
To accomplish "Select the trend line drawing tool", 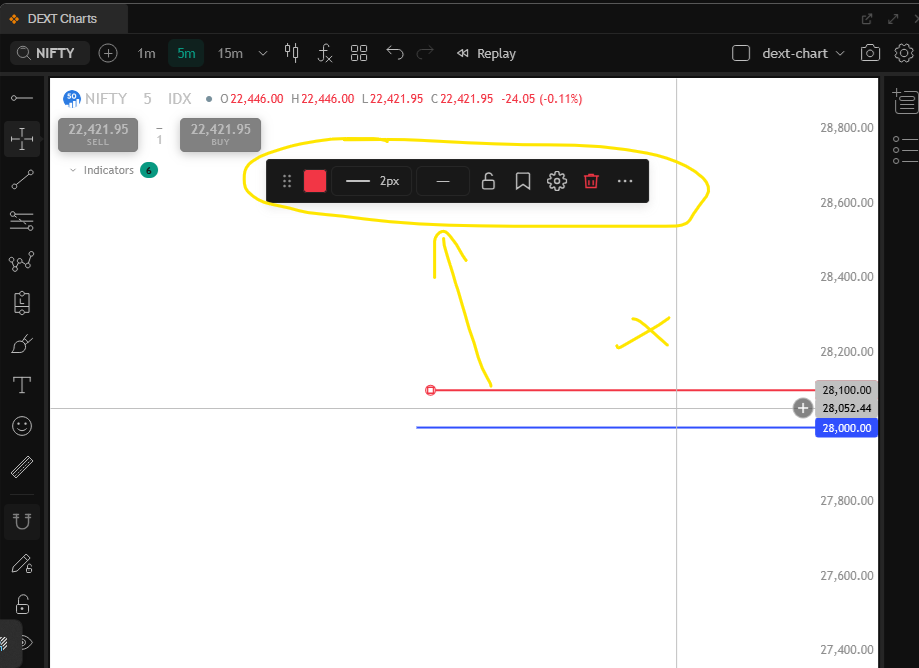I will (22, 180).
